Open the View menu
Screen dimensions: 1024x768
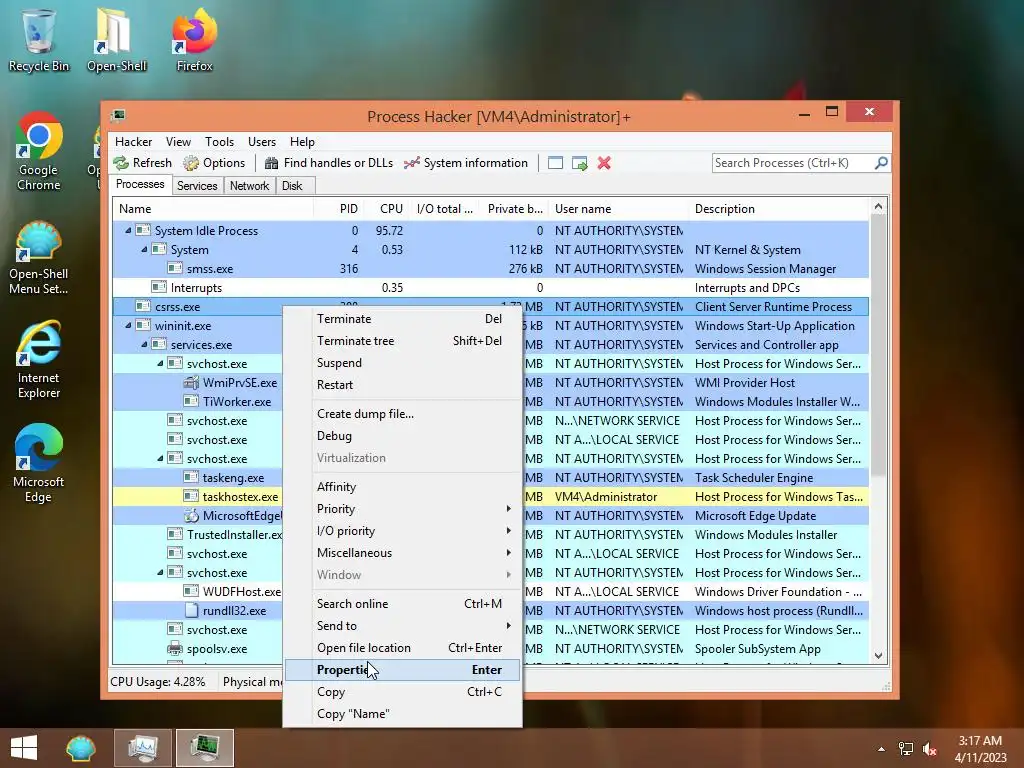pyautogui.click(x=178, y=142)
